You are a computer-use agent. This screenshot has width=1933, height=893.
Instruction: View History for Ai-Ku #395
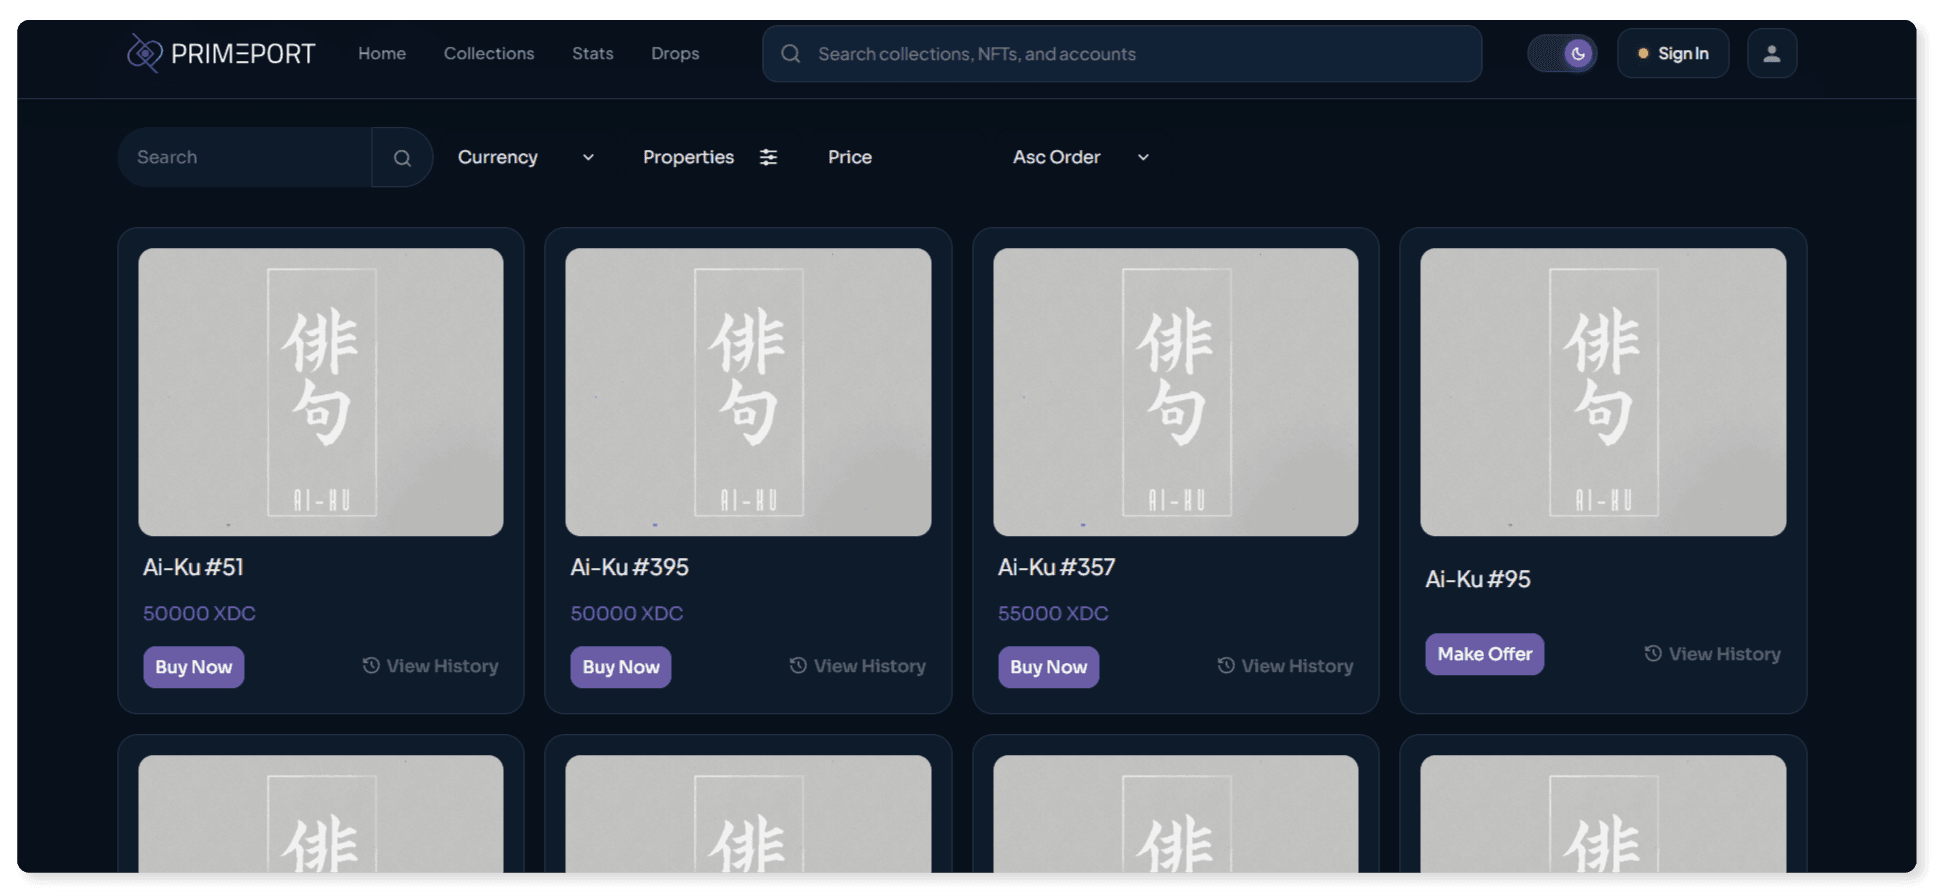tap(858, 666)
